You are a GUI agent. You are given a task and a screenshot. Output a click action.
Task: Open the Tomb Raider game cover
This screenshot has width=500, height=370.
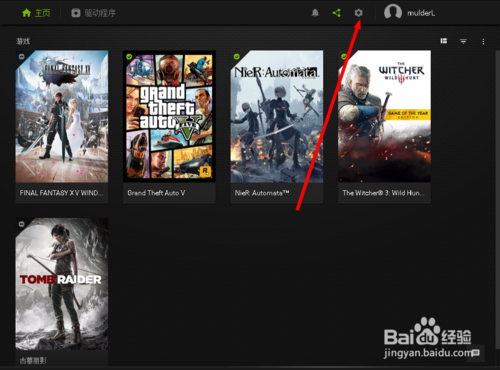(62, 284)
